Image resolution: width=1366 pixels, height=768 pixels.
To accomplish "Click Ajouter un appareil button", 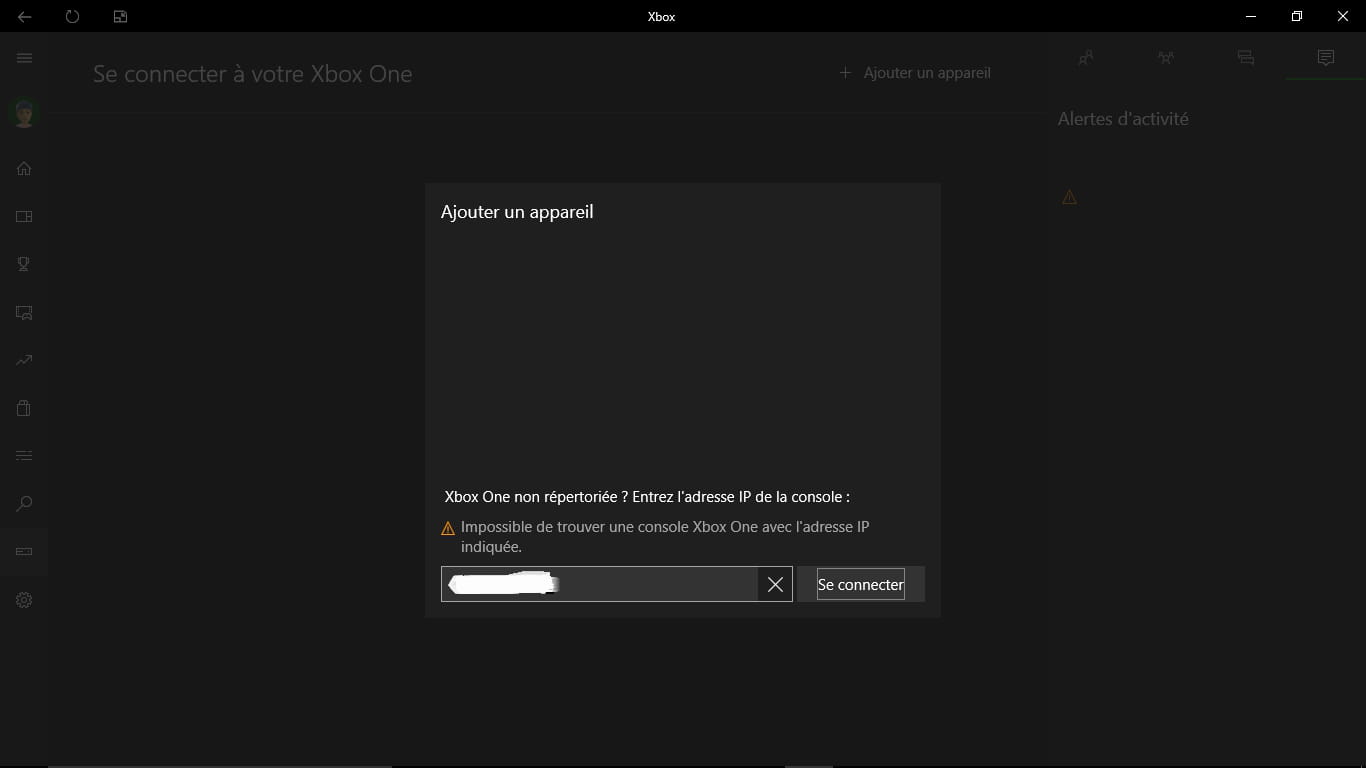I will (x=915, y=73).
